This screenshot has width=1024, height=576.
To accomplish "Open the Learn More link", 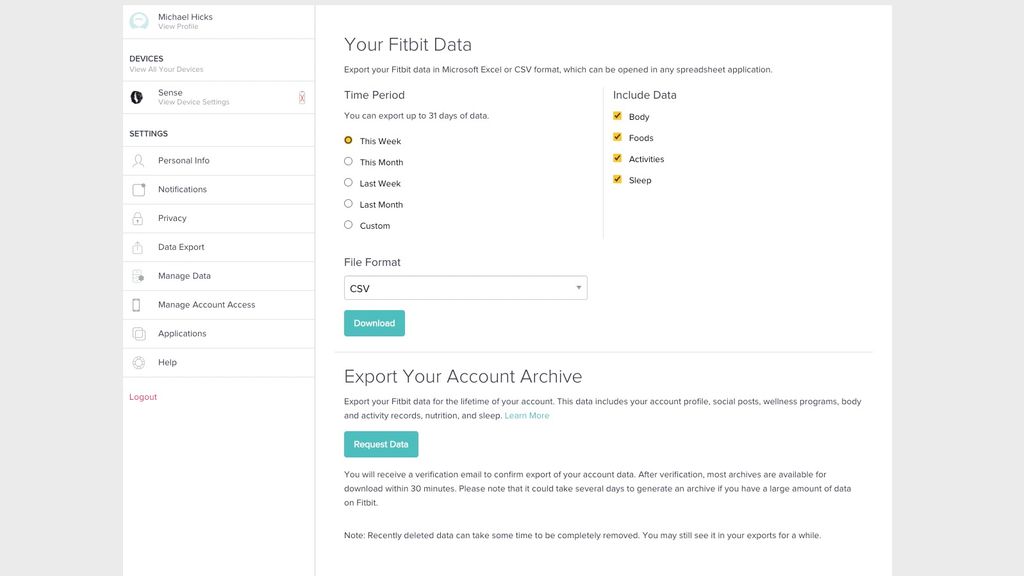I will tap(527, 416).
